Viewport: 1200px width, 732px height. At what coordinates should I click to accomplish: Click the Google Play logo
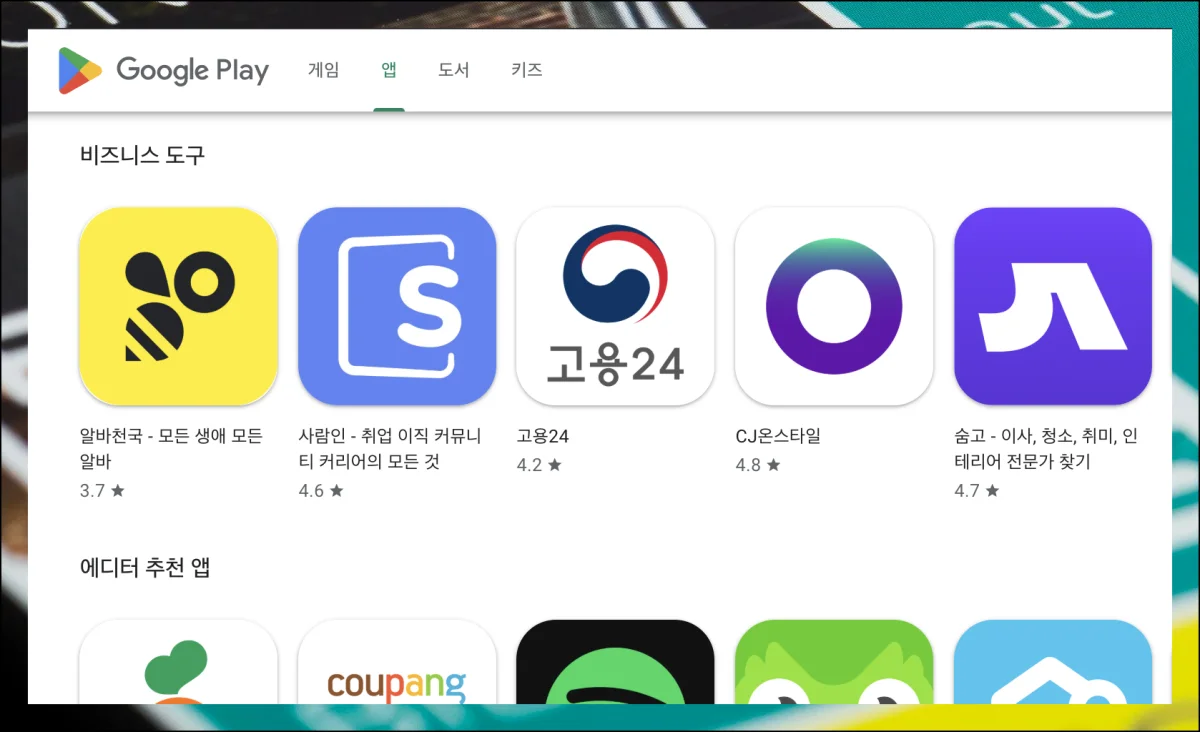164,70
